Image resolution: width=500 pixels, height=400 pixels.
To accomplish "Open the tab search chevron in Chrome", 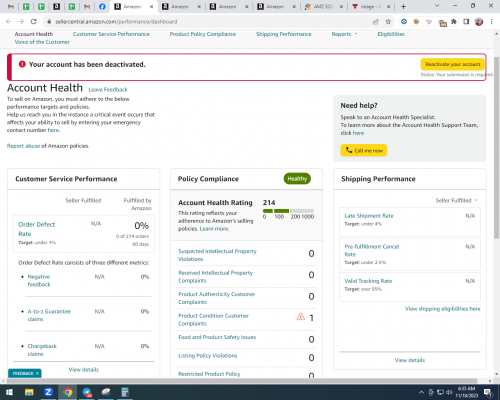I will click(x=437, y=6).
